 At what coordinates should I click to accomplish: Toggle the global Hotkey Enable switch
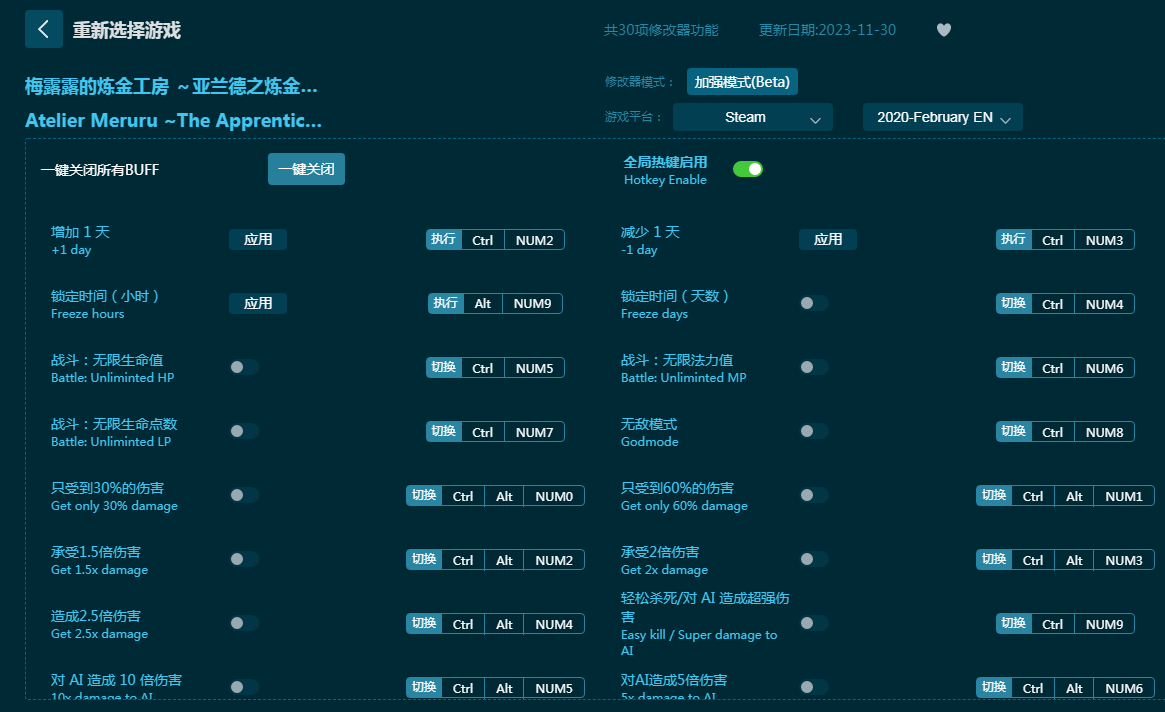(747, 169)
